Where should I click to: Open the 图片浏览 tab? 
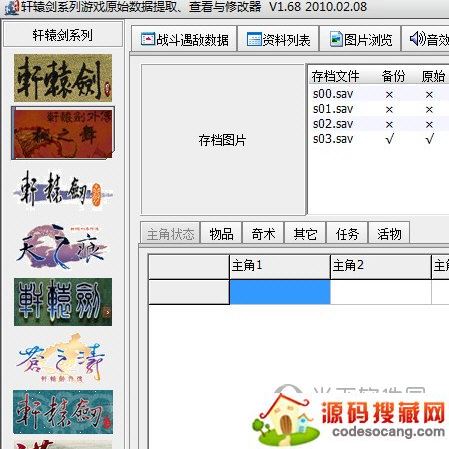click(360, 39)
